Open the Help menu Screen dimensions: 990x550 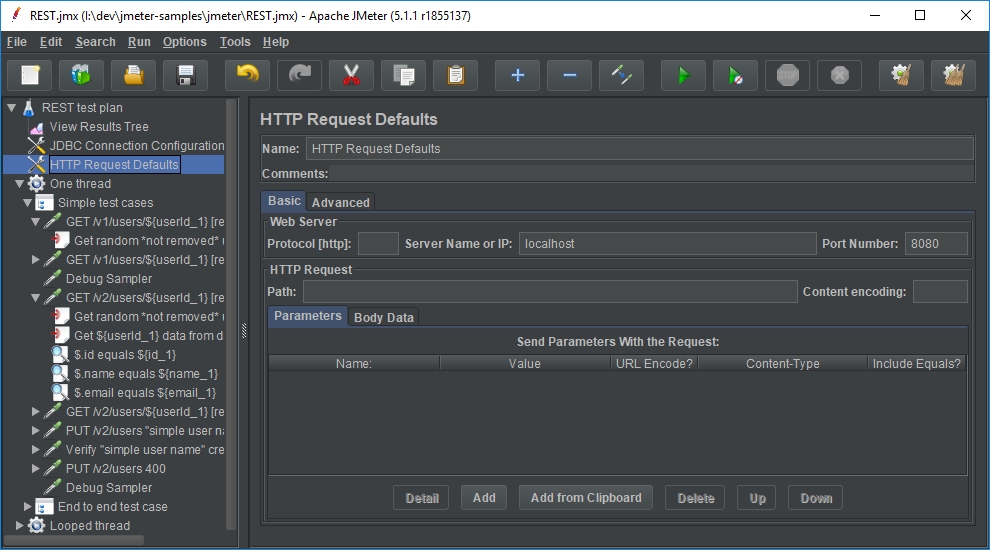coord(276,42)
